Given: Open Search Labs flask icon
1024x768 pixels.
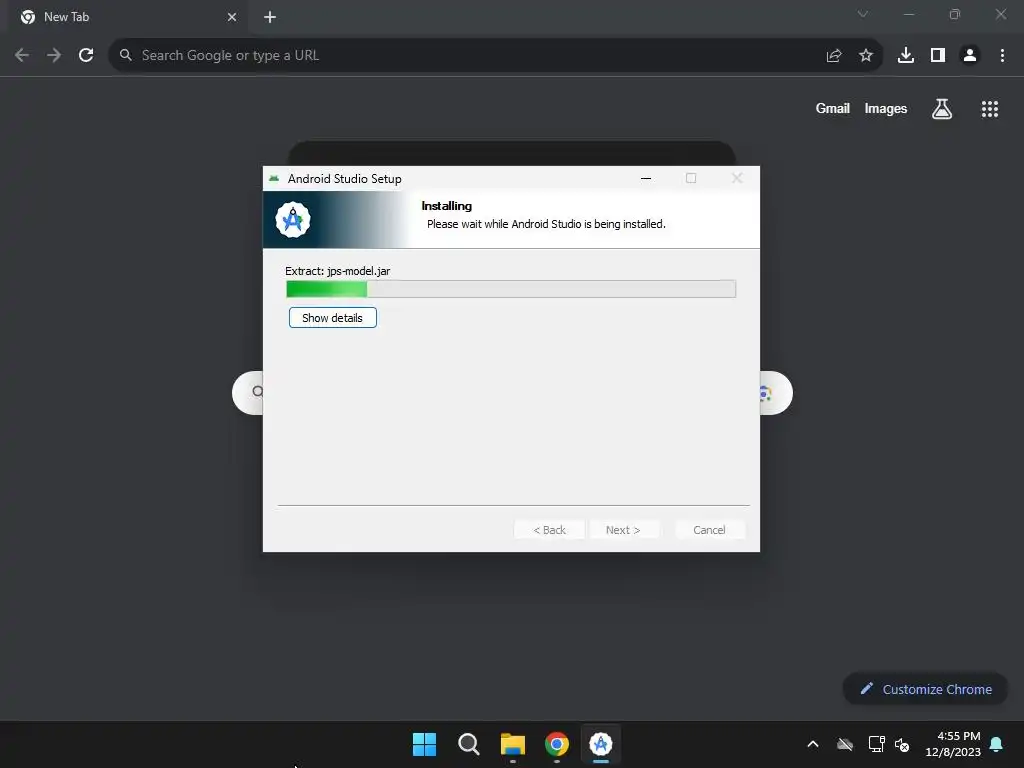Looking at the screenshot, I should (x=942, y=109).
